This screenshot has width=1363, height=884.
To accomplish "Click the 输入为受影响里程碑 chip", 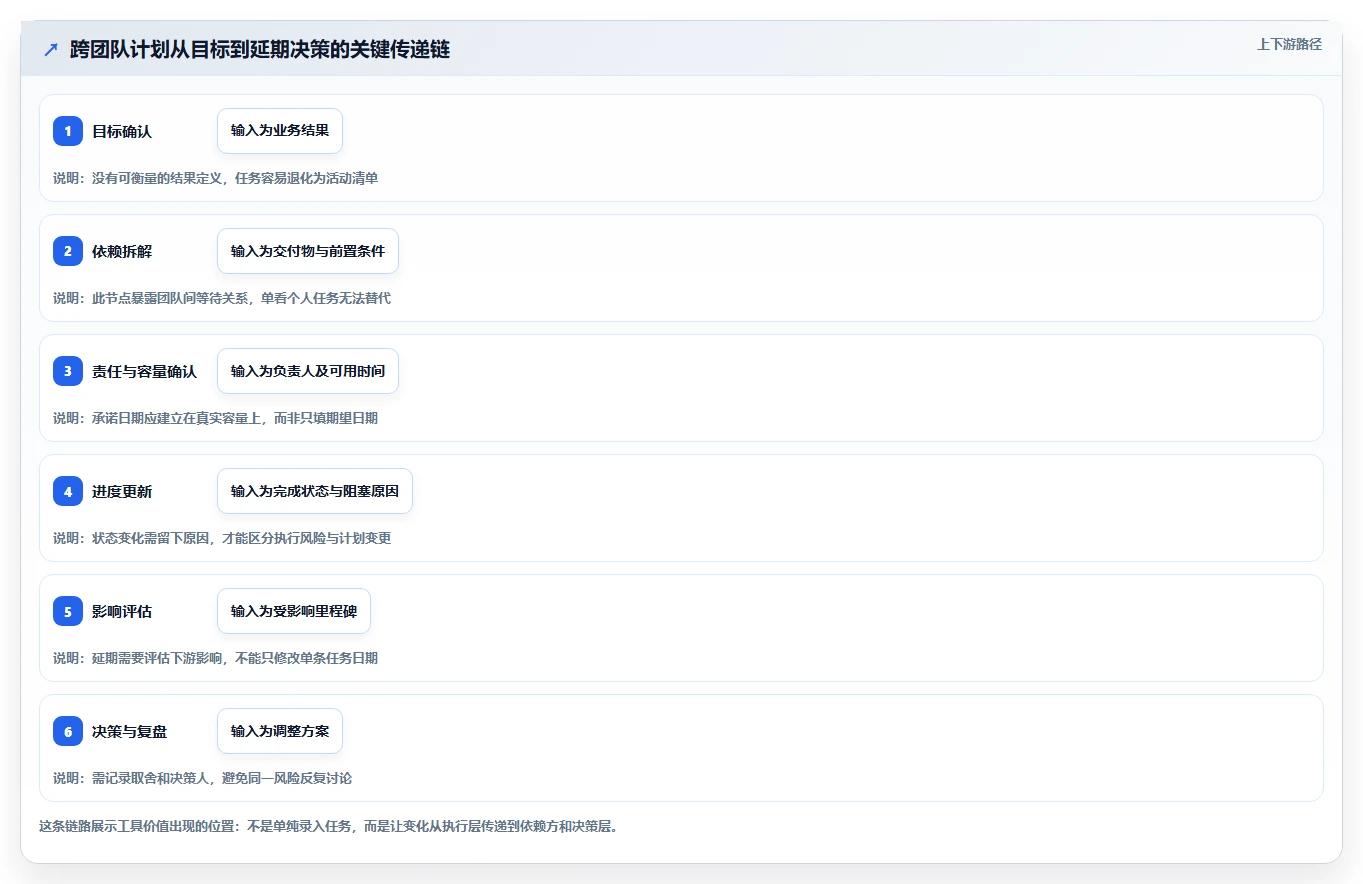I will [x=294, y=611].
